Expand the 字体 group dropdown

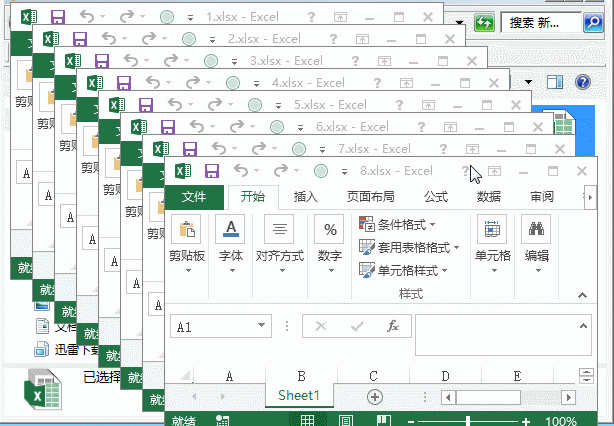[232, 271]
